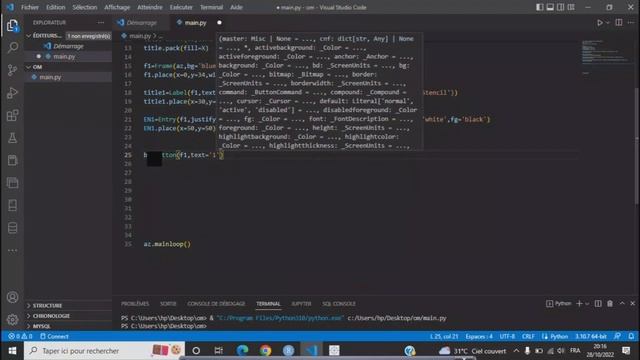640x360 pixels.
Task: Switch to the Démarrage editor tab
Action: [141, 23]
